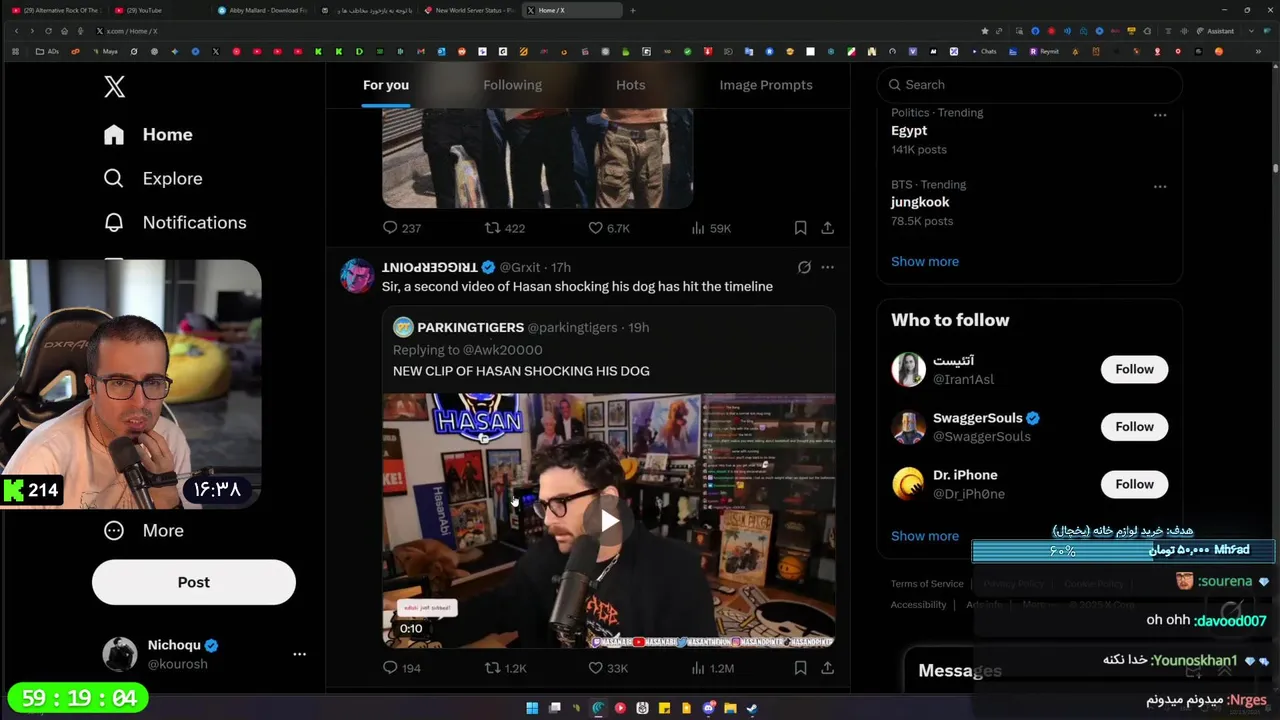Click the Post button
The width and height of the screenshot is (1280, 720).
tap(194, 582)
